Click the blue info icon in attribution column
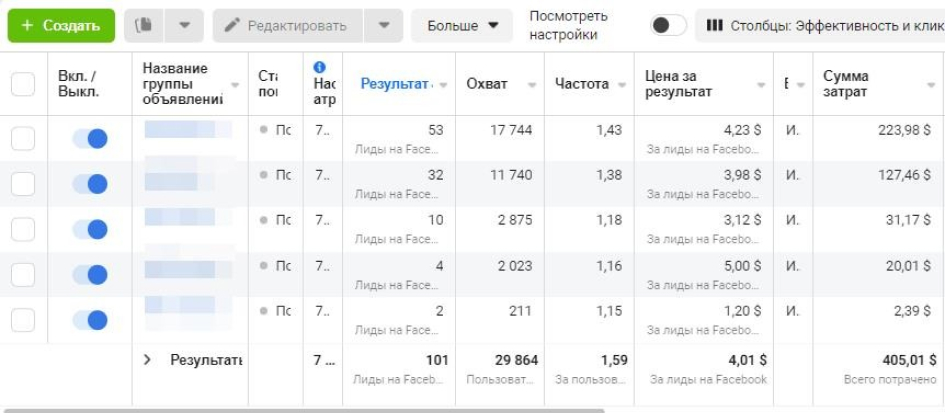Image resolution: width=945 pixels, height=413 pixels. 320,67
